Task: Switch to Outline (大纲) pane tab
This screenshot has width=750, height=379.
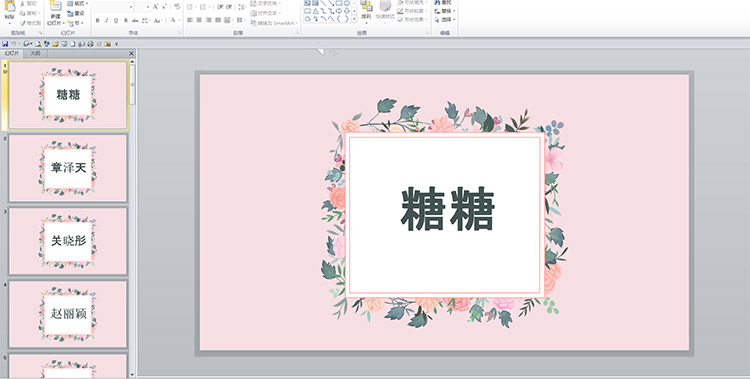Action: point(35,54)
